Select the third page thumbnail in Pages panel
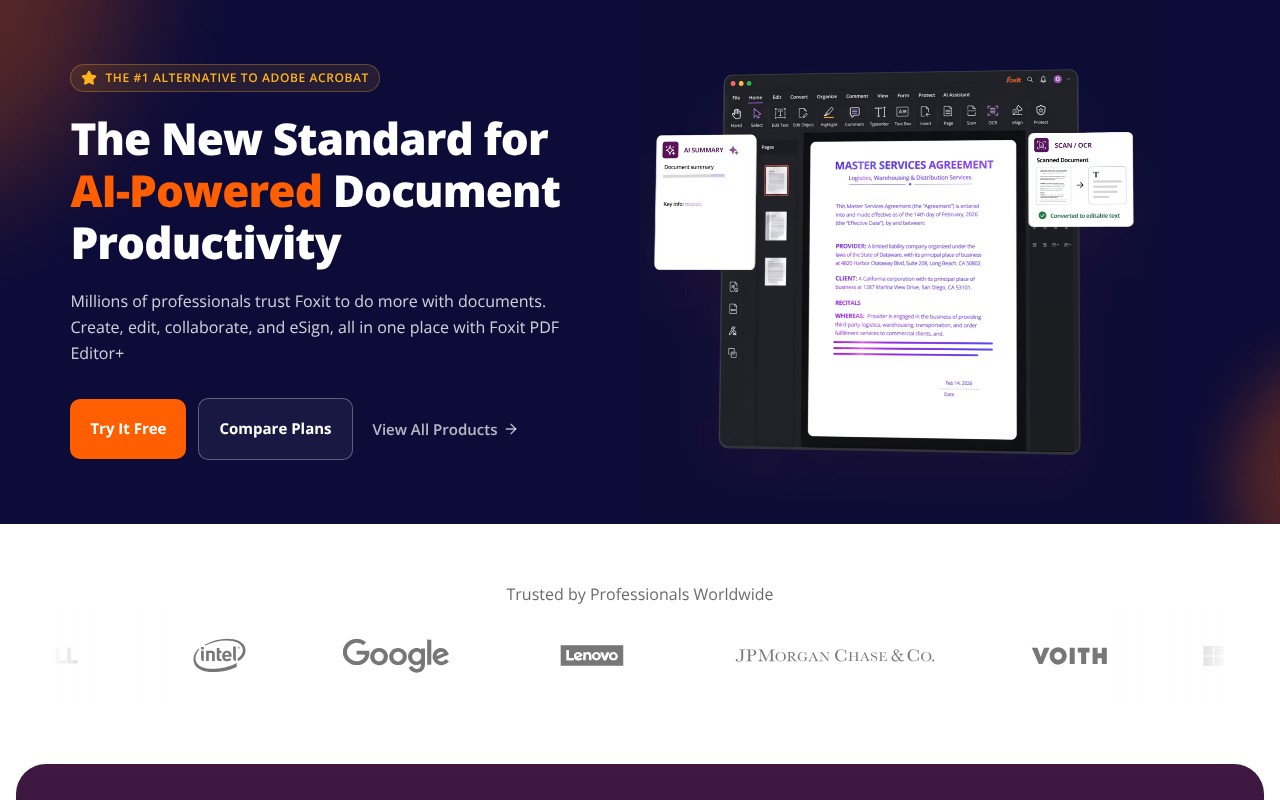This screenshot has width=1280, height=800. [776, 271]
